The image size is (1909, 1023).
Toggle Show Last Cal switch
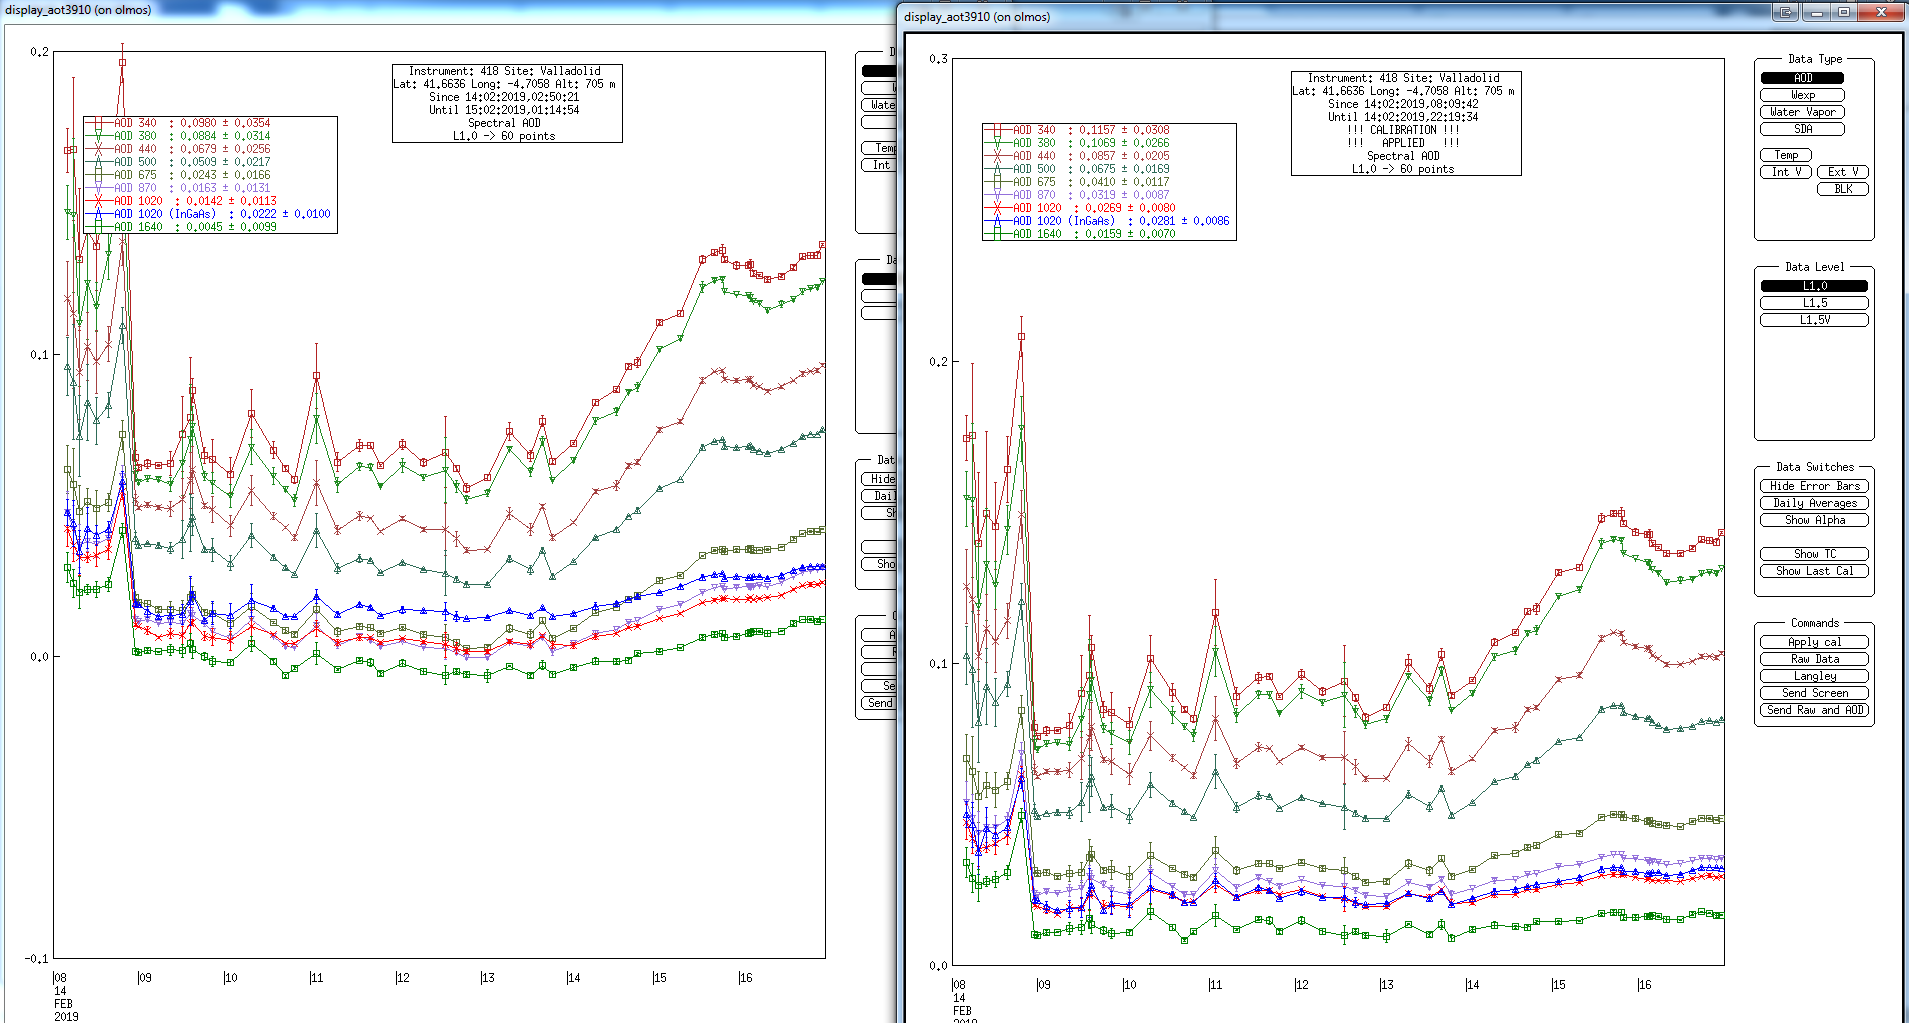point(1814,571)
